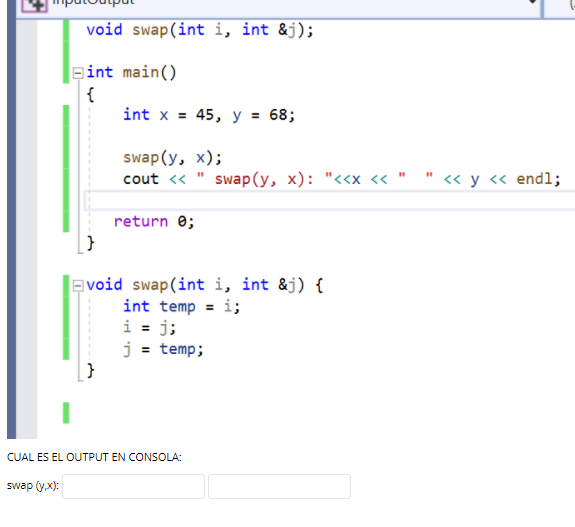Collapse the int main() function block
Image resolution: width=575 pixels, height=527 pixels.
point(77,73)
